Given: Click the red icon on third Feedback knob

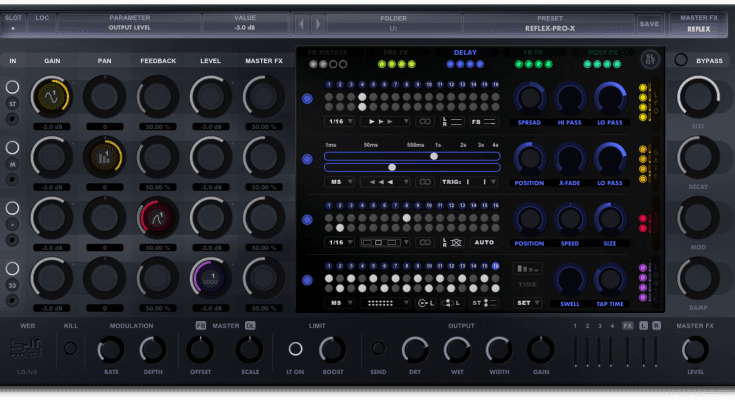Looking at the screenshot, I should 155,213.
